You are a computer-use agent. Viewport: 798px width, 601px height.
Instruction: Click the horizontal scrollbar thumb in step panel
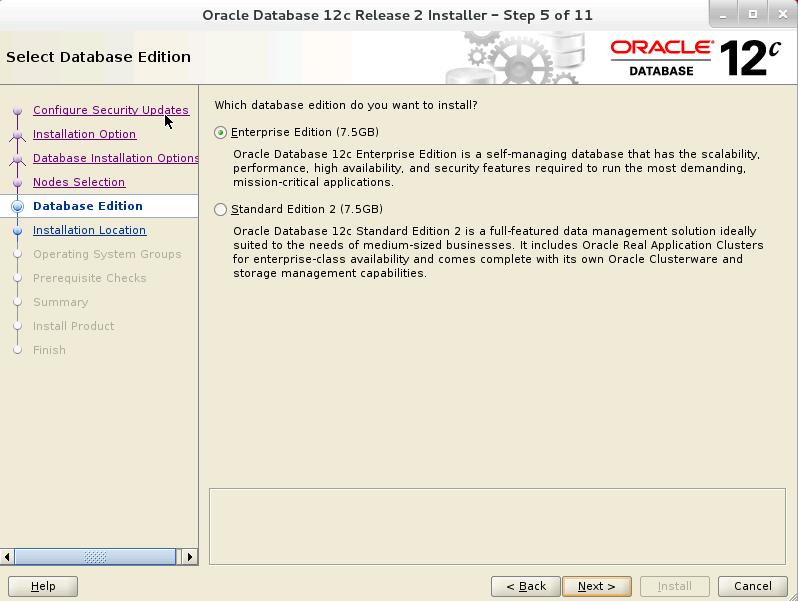point(95,557)
